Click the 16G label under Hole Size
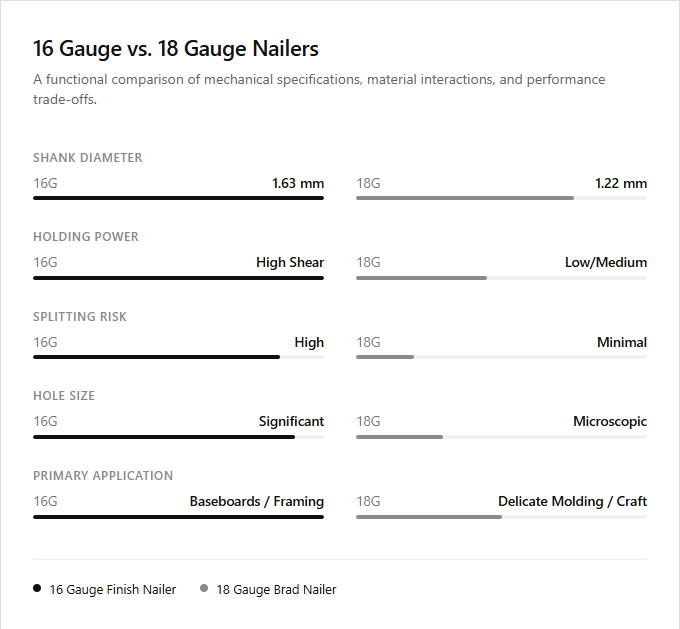The height and width of the screenshot is (629, 680). [45, 421]
